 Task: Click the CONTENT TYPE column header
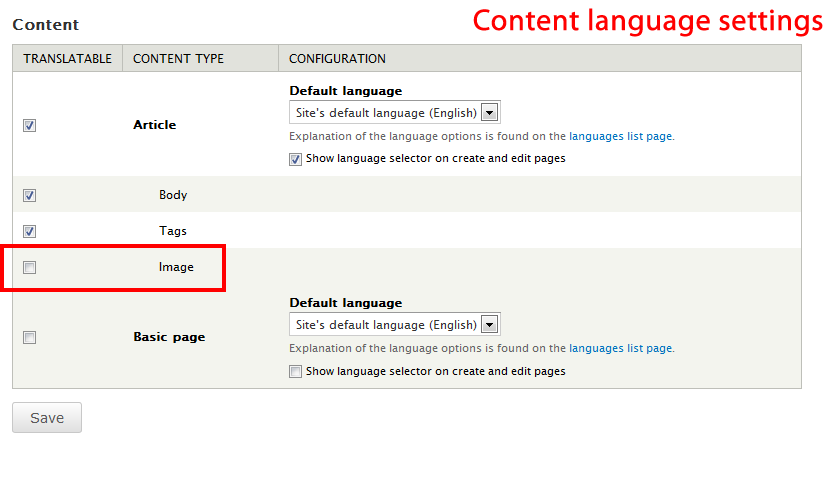(x=178, y=59)
